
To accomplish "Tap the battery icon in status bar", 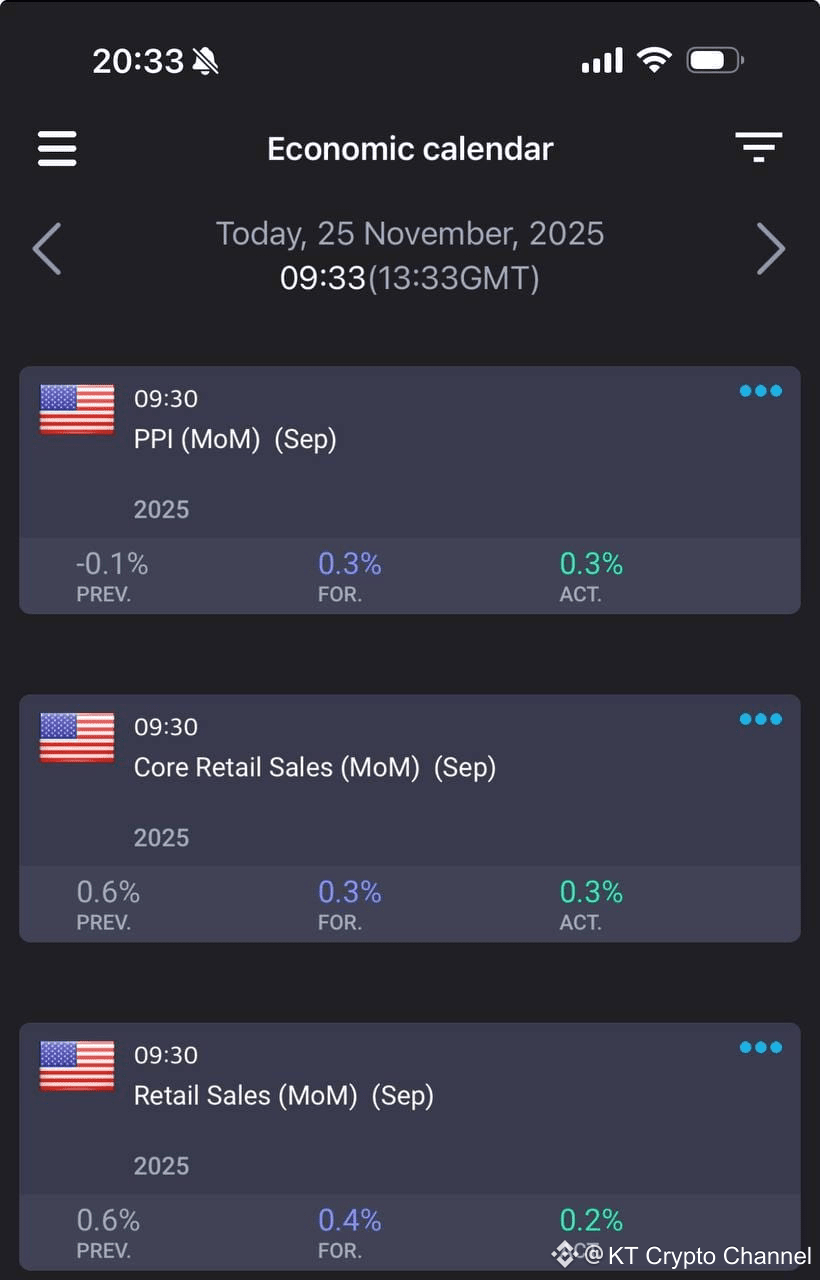I will [715, 61].
